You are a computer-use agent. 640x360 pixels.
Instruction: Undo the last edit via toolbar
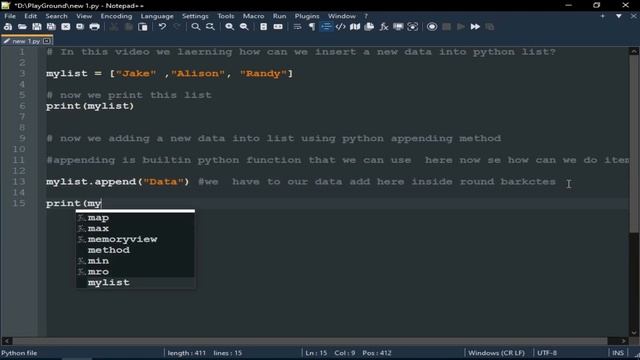click(x=162, y=27)
